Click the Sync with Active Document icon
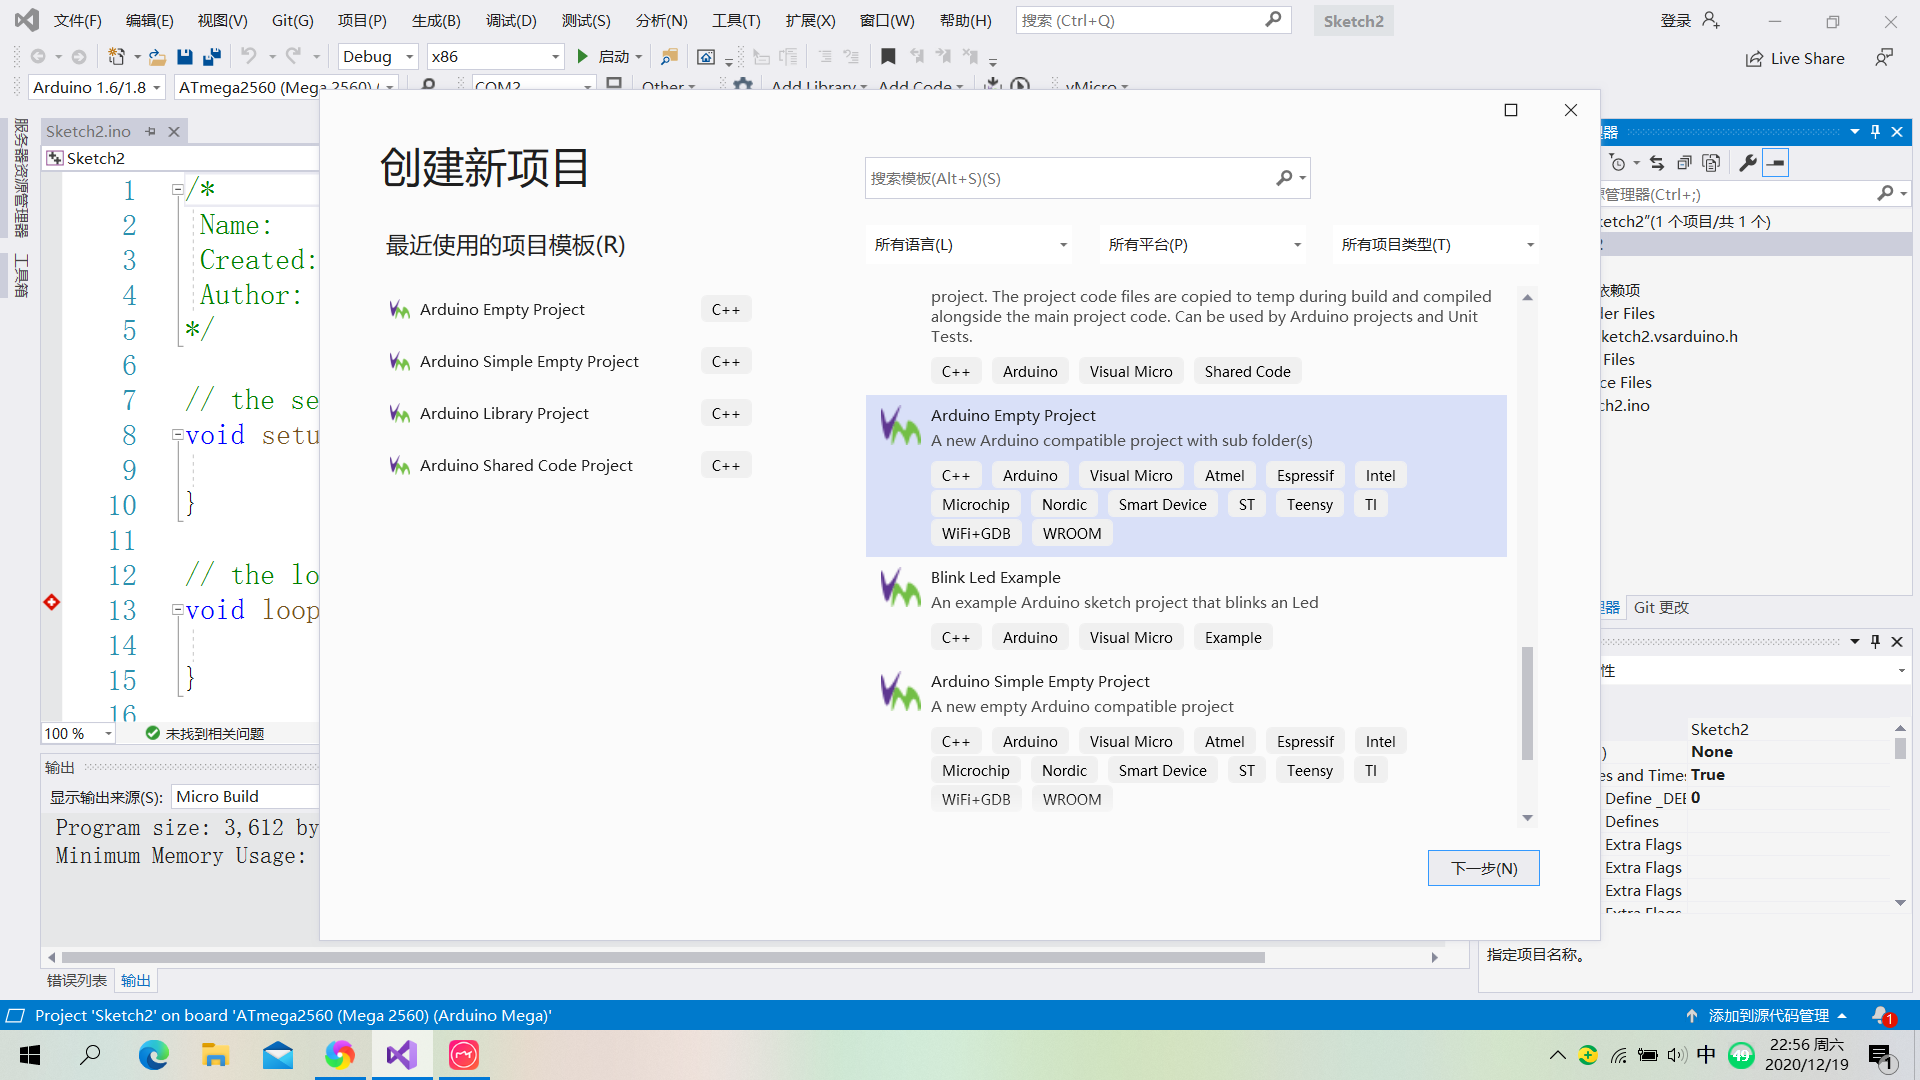This screenshot has width=1920, height=1080. 1657,163
